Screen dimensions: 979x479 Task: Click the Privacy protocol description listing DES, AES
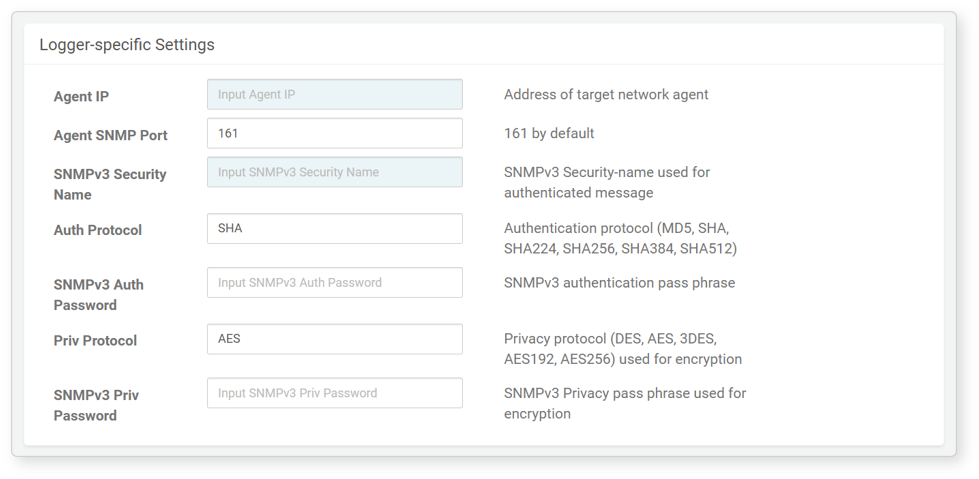[x=623, y=349]
